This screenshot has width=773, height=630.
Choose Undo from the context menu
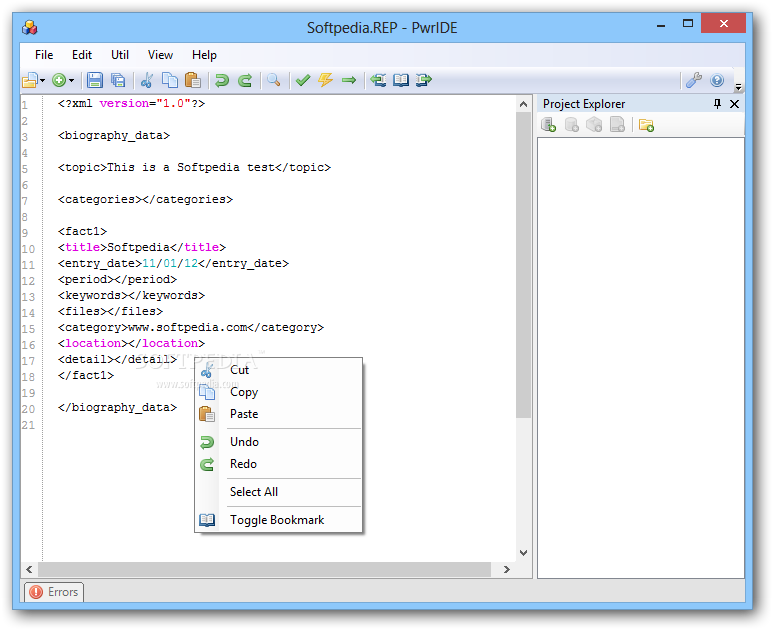pyautogui.click(x=279, y=442)
